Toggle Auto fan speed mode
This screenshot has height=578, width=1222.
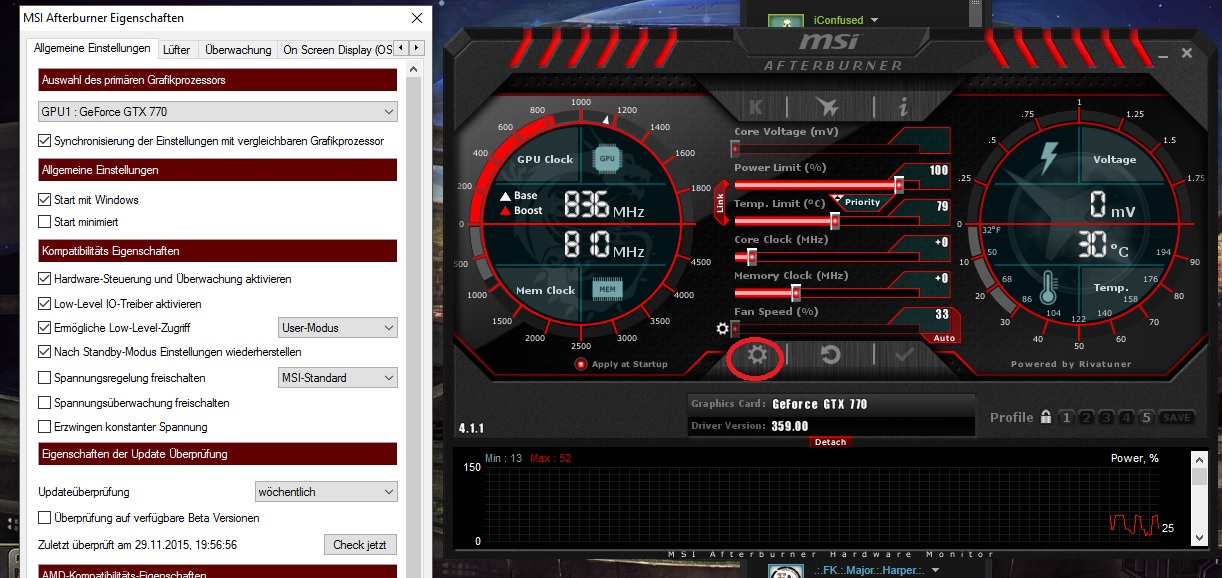[x=944, y=338]
